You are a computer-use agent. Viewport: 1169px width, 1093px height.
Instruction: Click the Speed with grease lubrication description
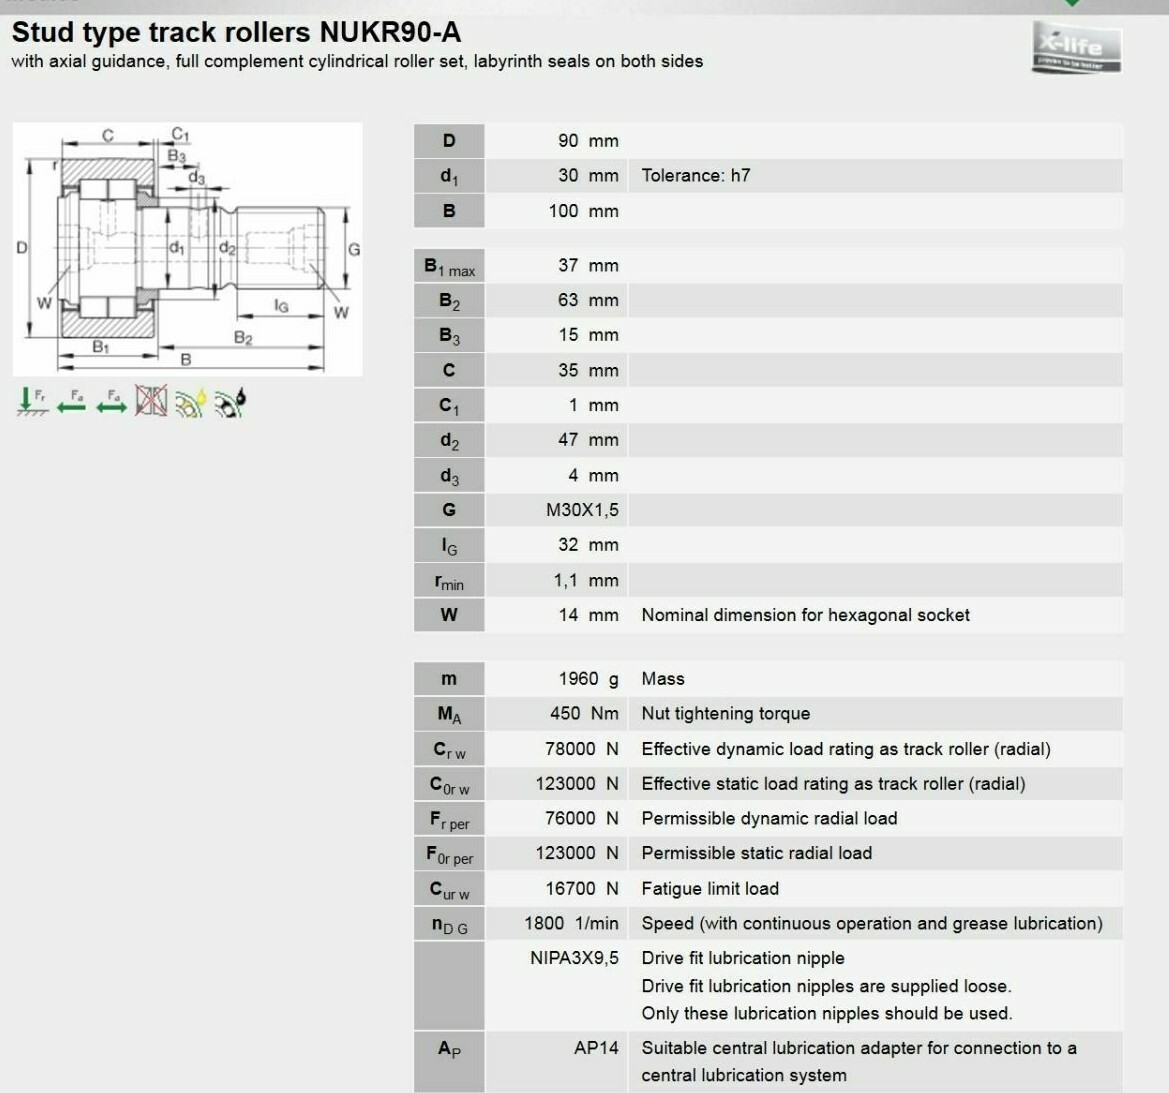pos(872,923)
